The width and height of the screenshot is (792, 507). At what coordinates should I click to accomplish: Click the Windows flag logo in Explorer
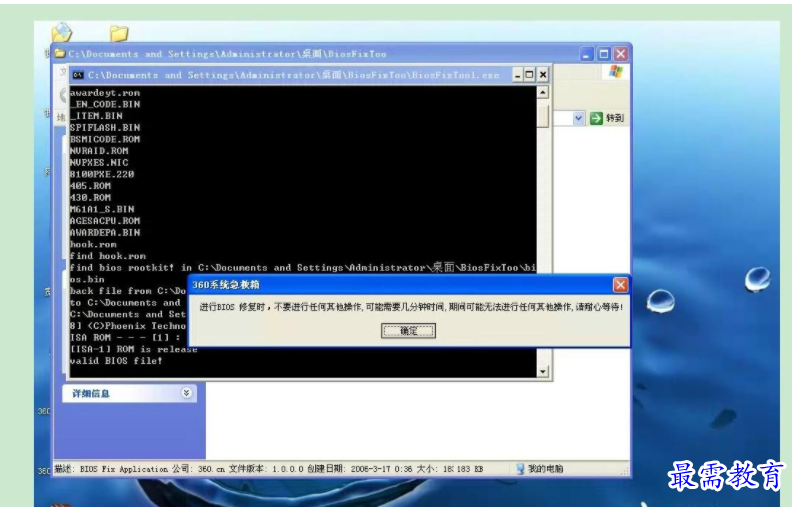[616, 72]
